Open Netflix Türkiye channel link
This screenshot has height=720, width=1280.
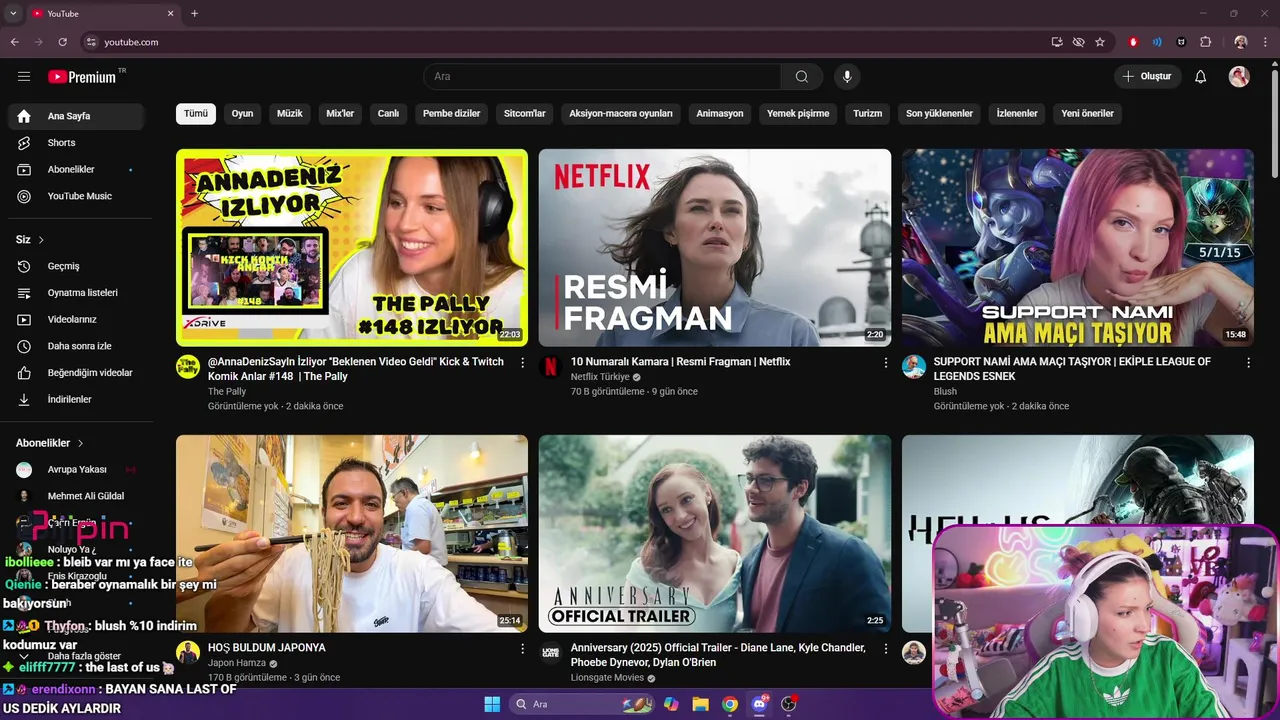[x=600, y=377]
